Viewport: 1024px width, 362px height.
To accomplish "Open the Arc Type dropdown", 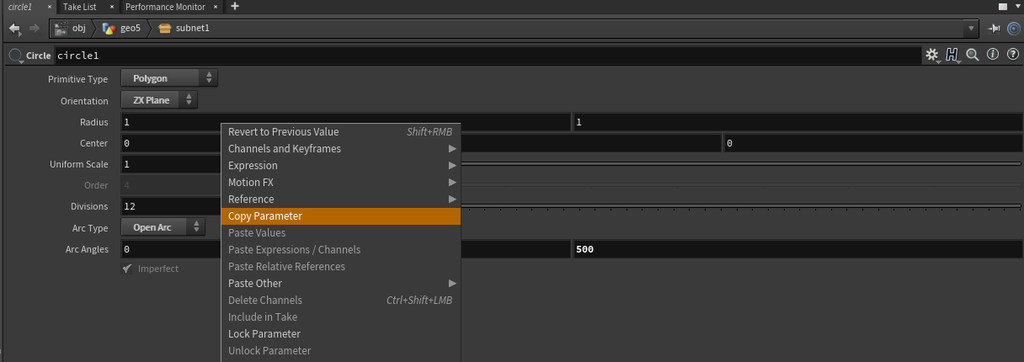I will 163,227.
